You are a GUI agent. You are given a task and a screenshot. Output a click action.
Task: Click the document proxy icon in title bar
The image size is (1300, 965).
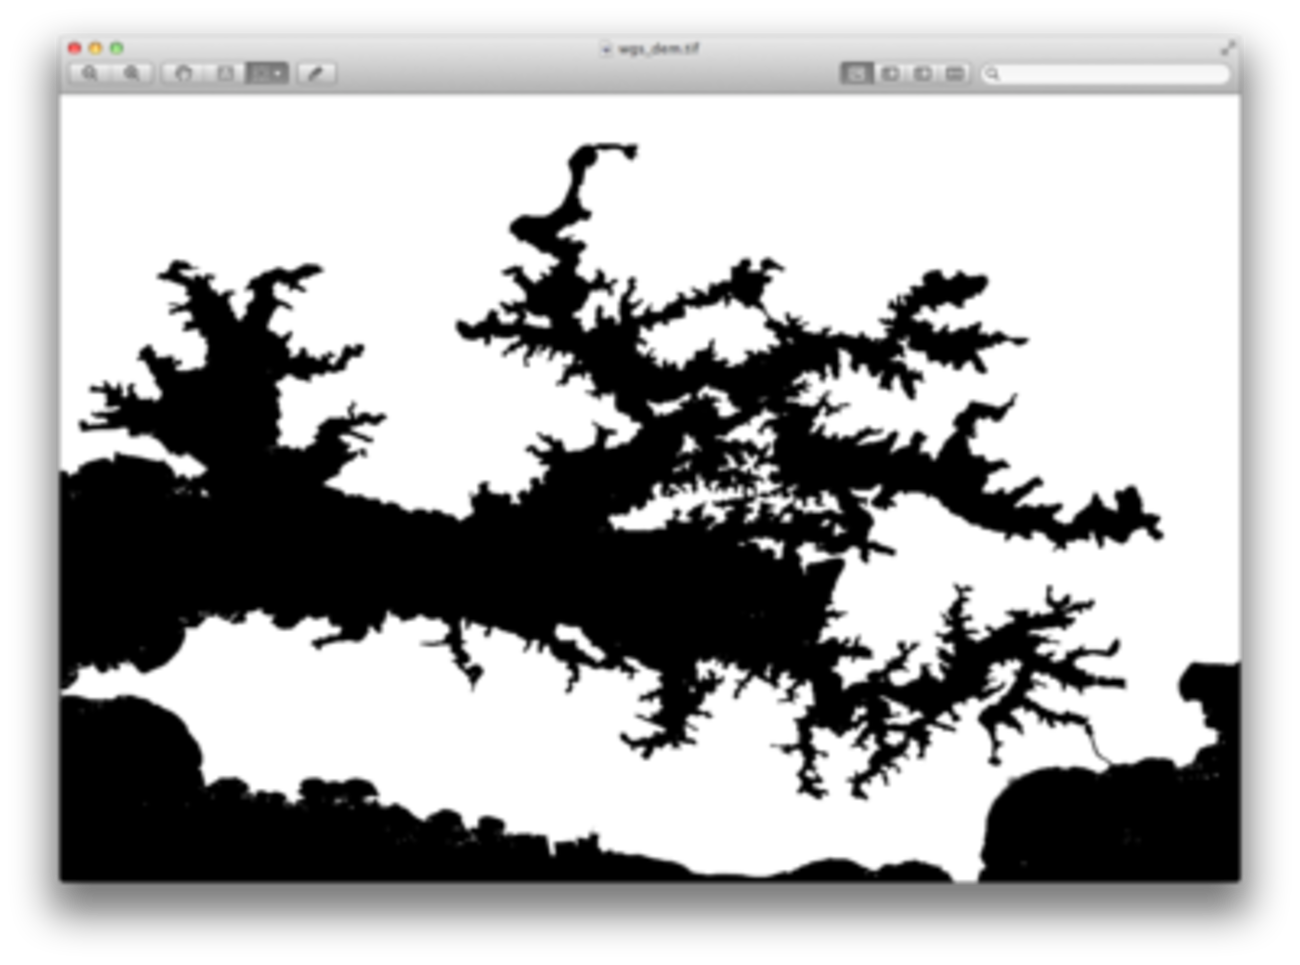tap(606, 48)
